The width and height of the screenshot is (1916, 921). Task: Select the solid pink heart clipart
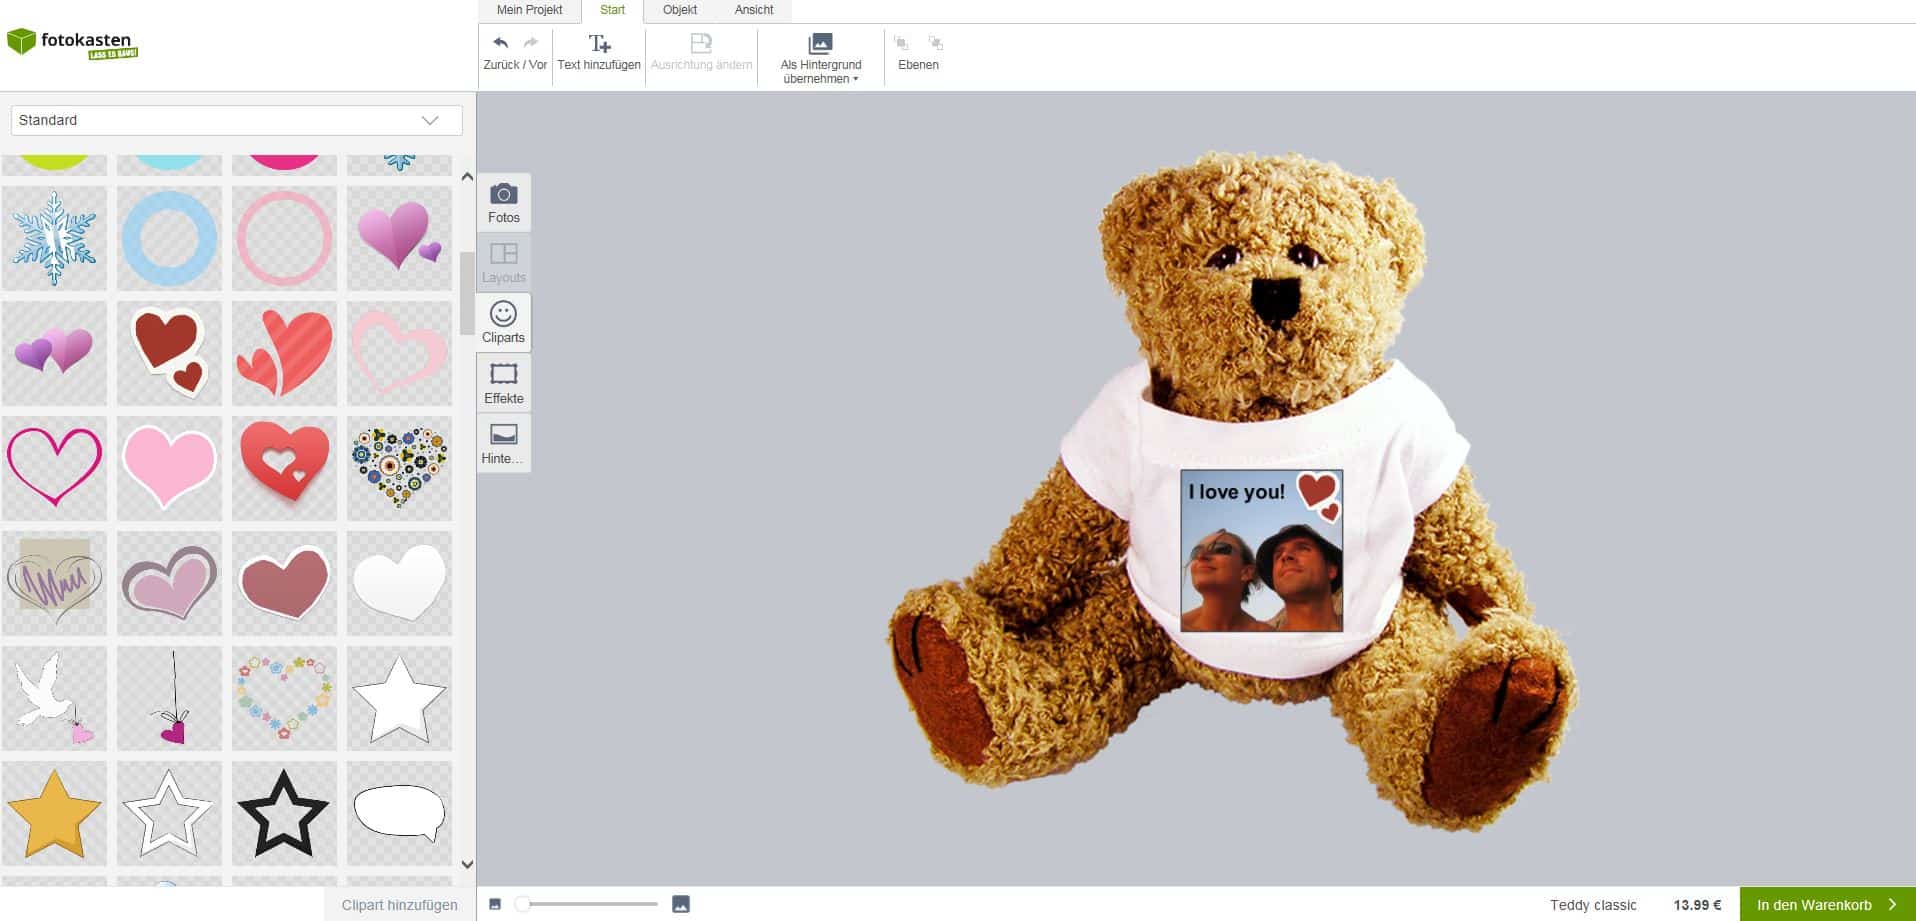(169, 468)
